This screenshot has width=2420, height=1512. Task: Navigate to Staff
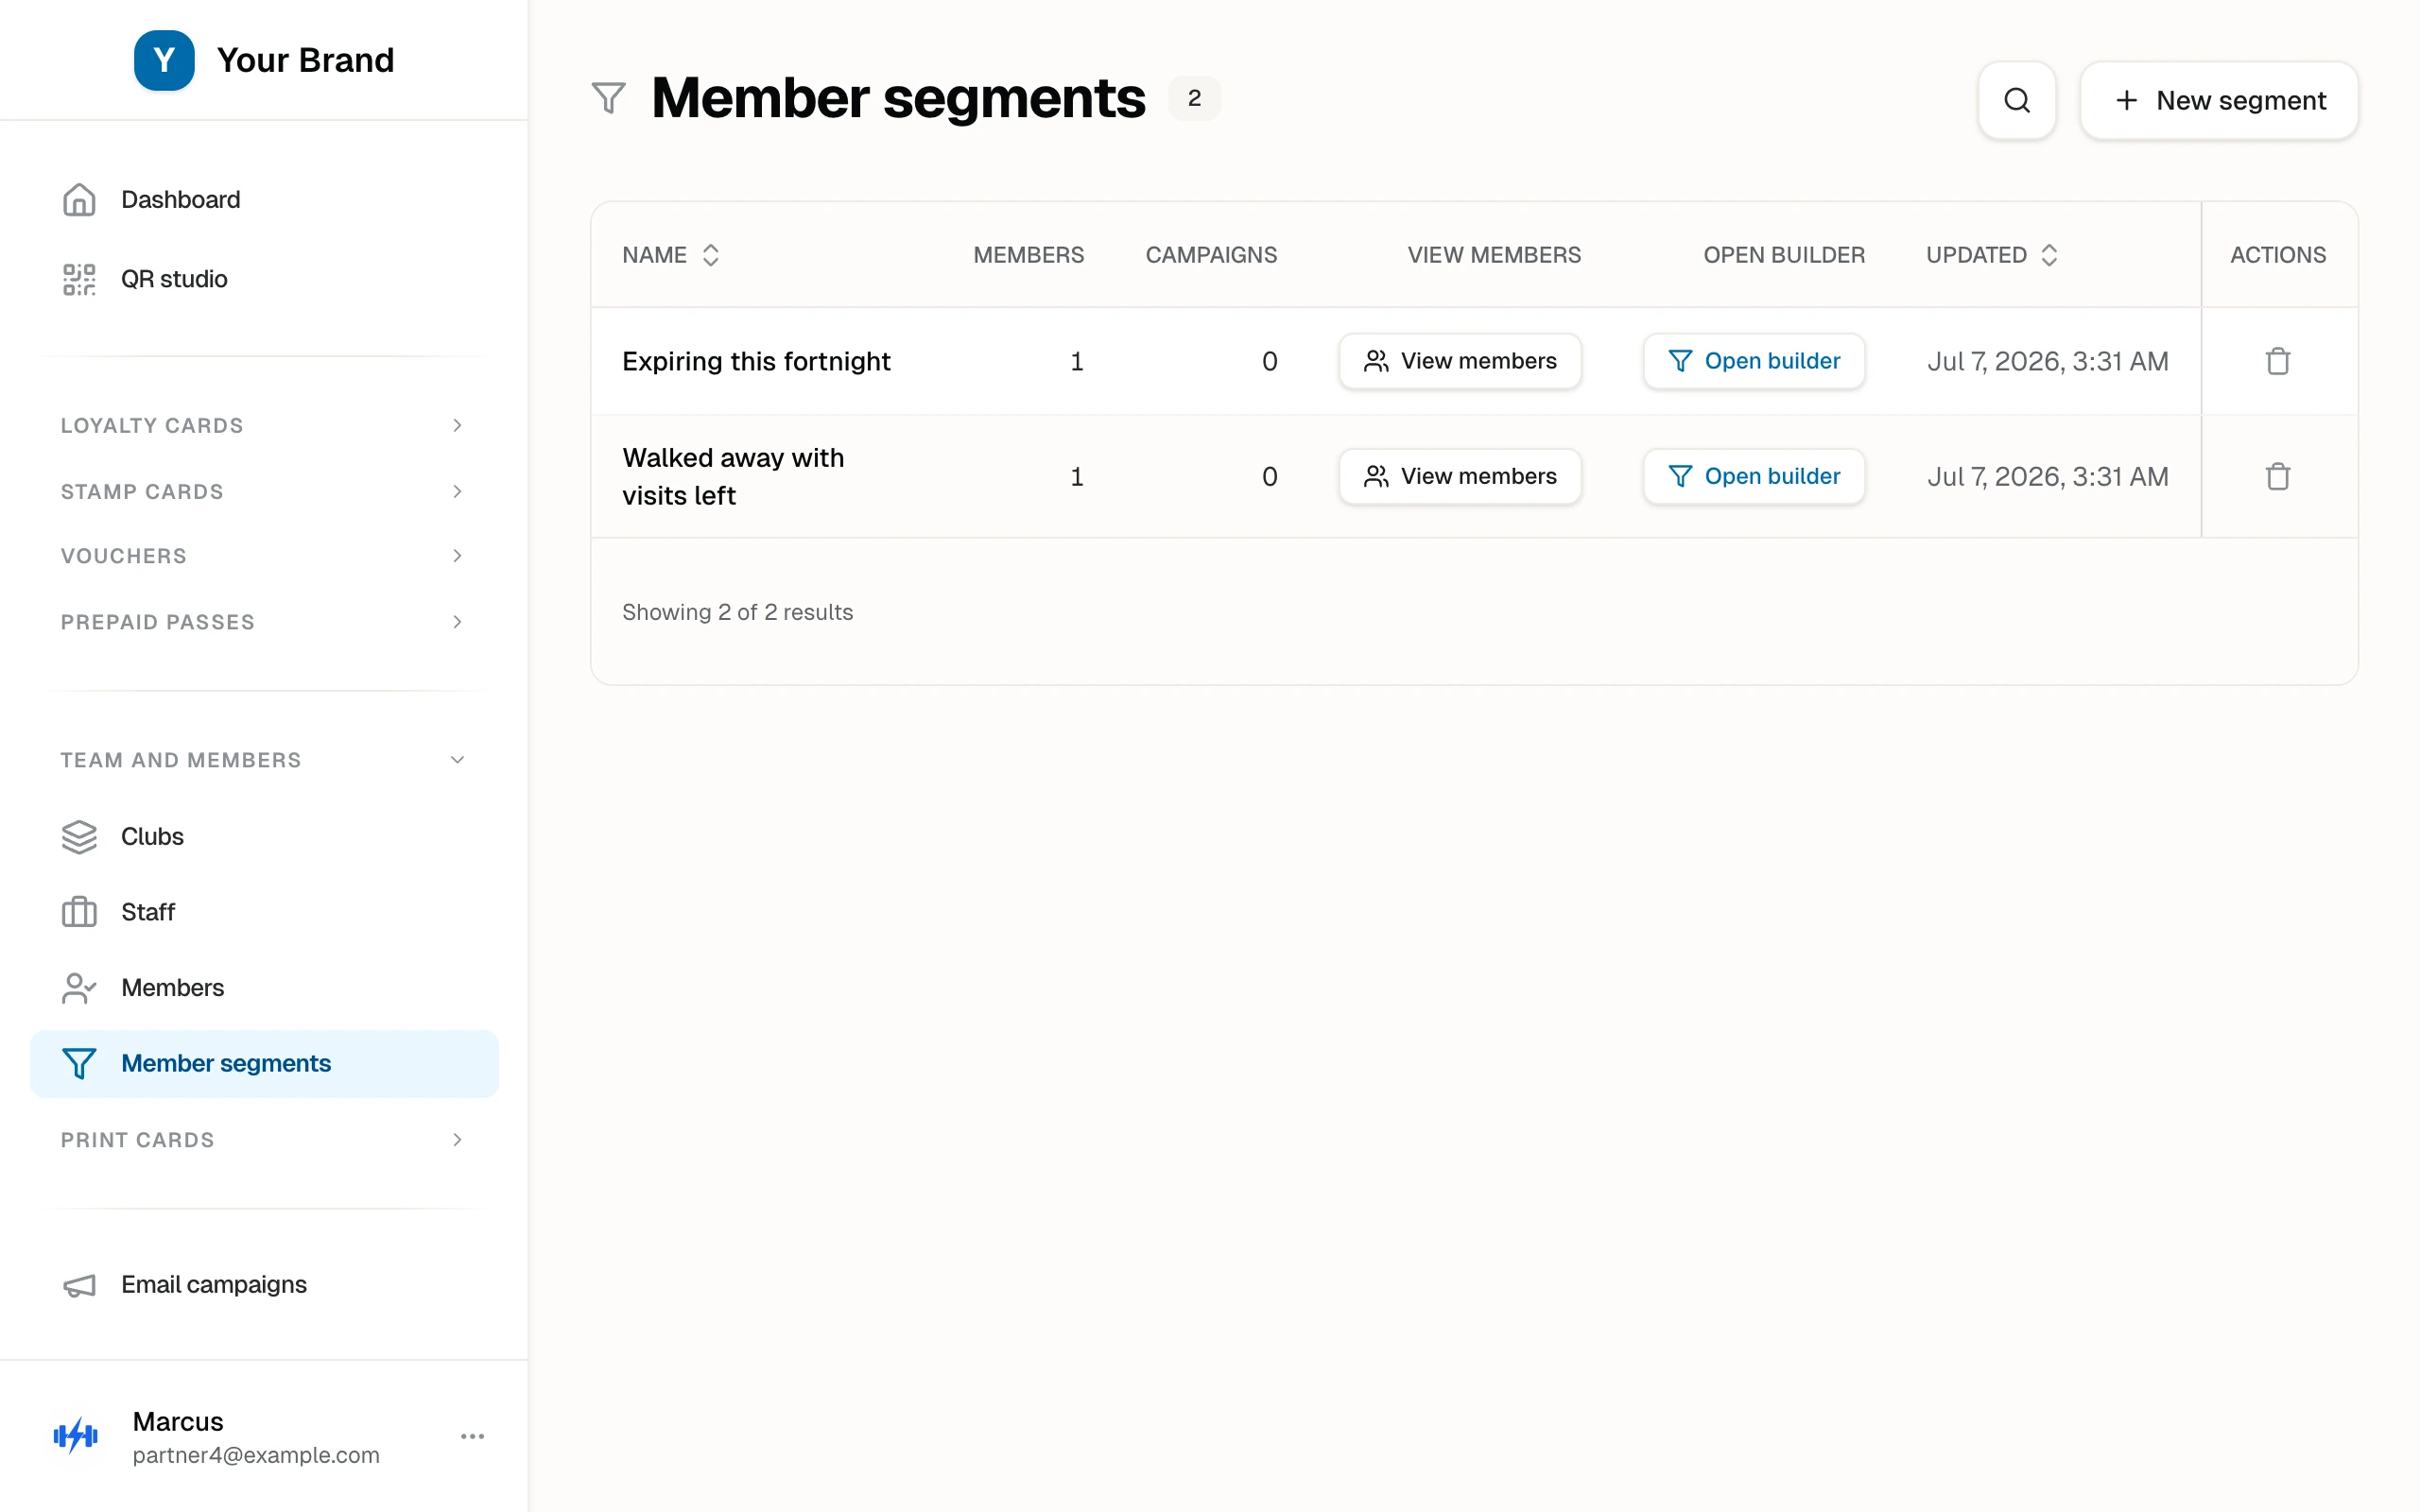264,912
